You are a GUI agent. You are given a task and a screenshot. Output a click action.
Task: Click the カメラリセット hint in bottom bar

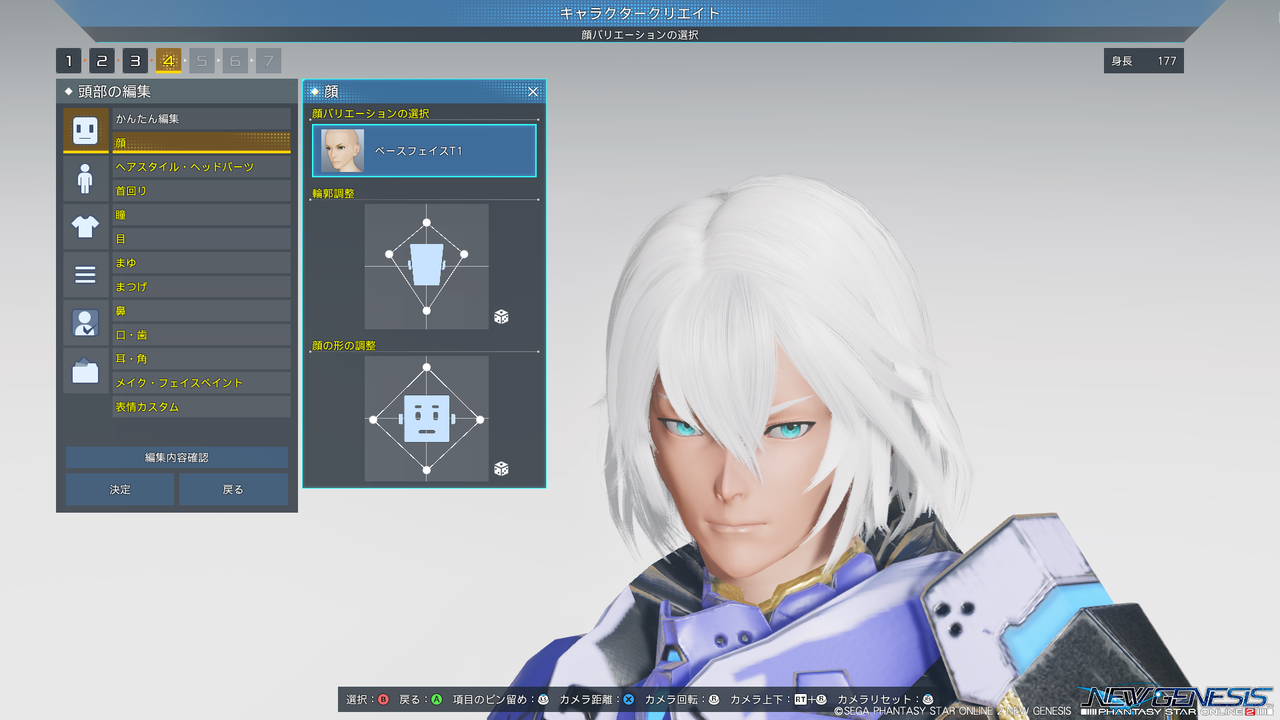885,699
